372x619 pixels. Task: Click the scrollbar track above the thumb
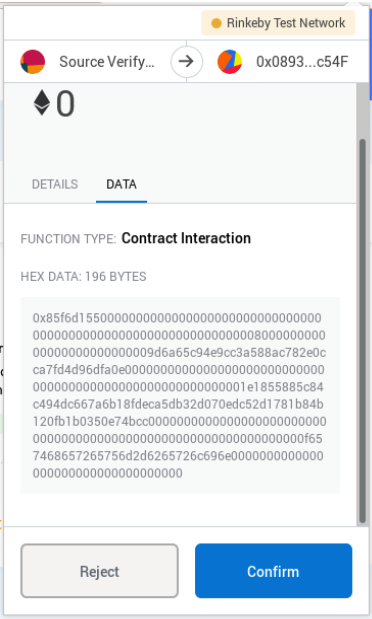(363, 111)
